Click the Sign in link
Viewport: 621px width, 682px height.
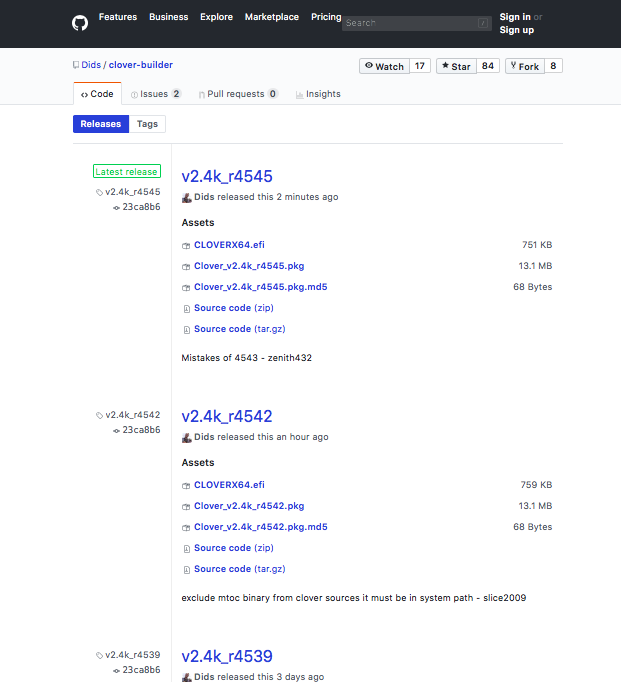[515, 17]
